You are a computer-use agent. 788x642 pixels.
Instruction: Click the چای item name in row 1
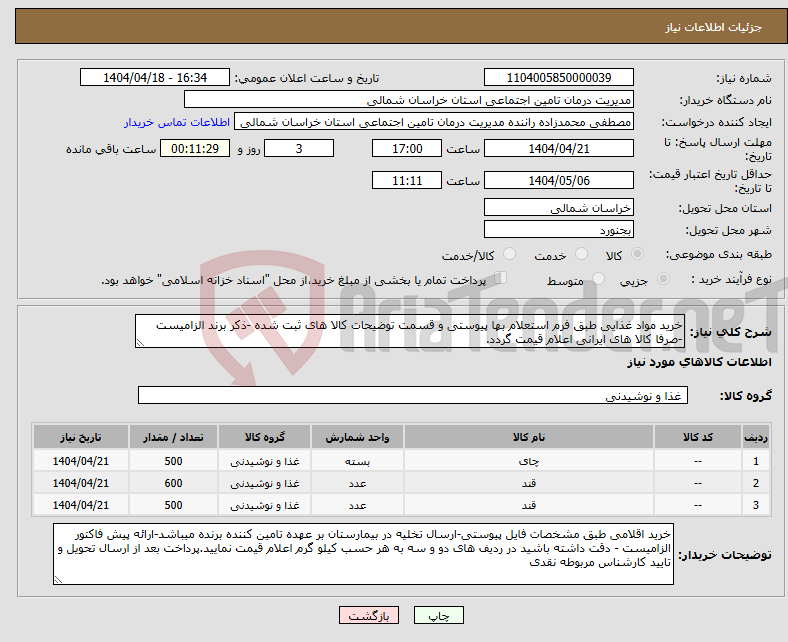point(529,461)
